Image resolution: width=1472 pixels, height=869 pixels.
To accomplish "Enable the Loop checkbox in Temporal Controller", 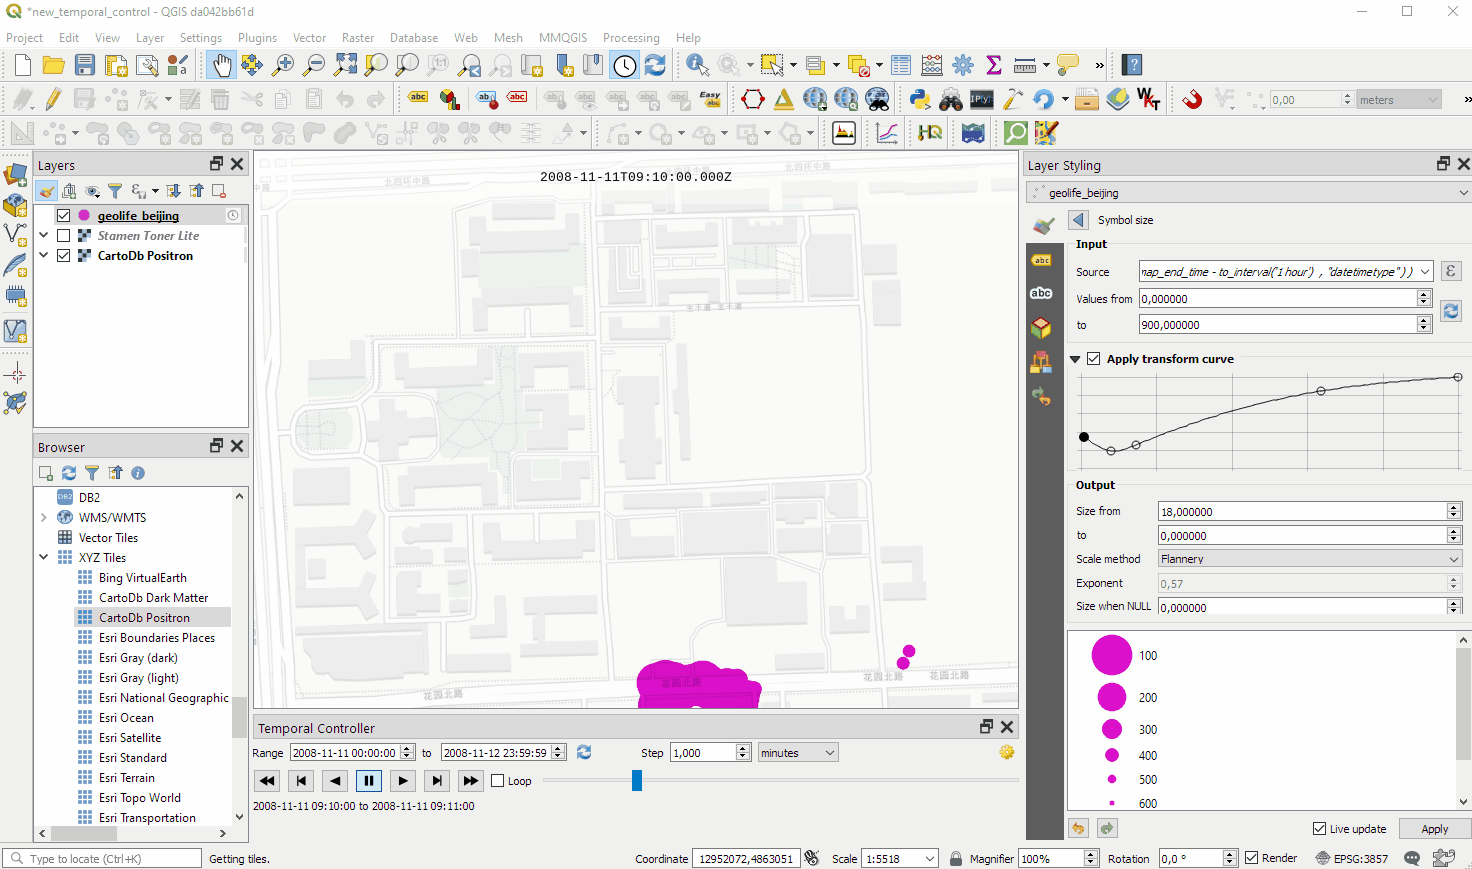I will [x=498, y=781].
